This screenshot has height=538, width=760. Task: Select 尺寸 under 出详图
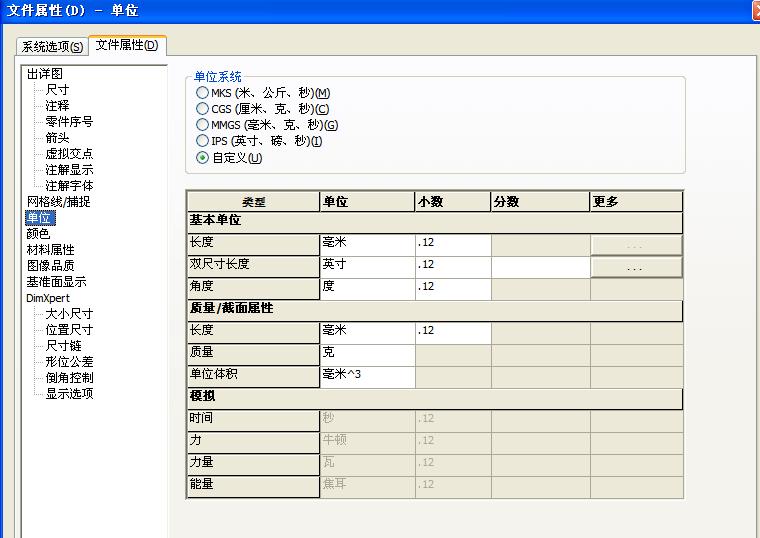tap(57, 90)
